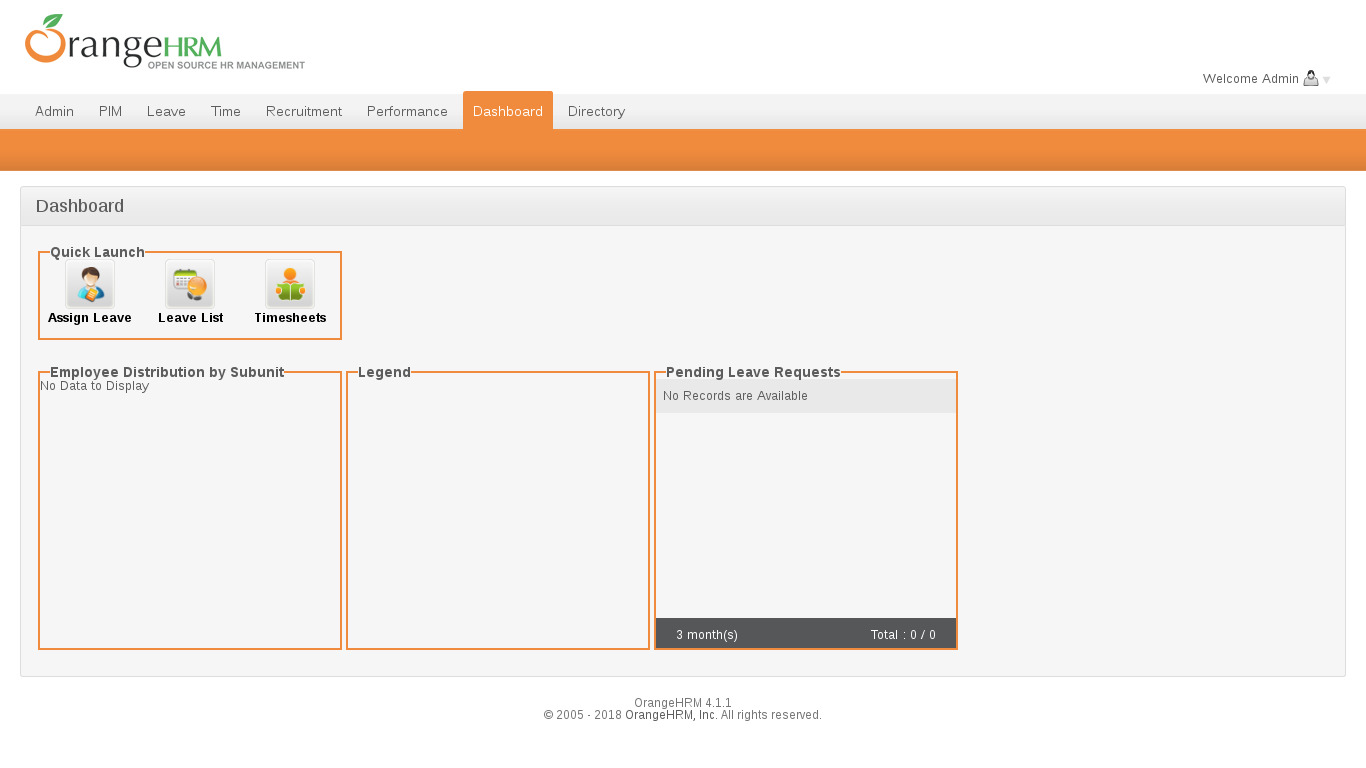The width and height of the screenshot is (1366, 768).
Task: Open the Admin menu
Action: click(x=54, y=111)
